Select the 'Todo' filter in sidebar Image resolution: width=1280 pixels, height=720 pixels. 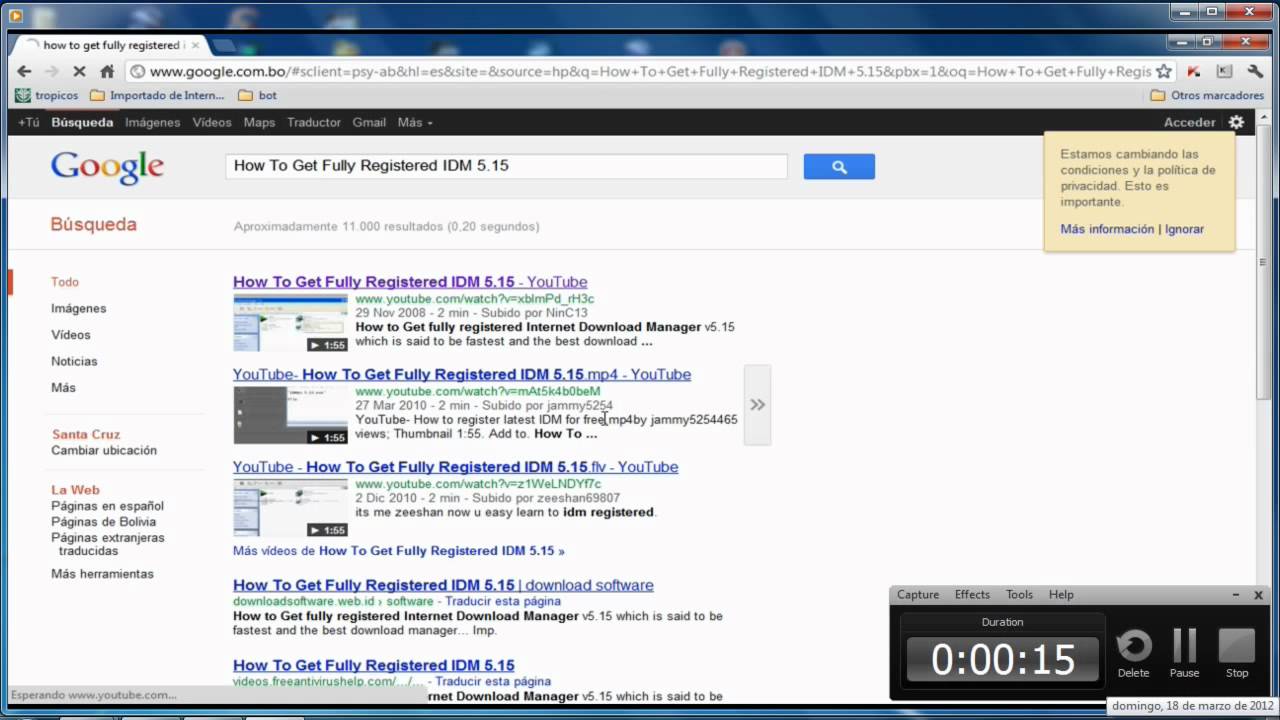(65, 282)
